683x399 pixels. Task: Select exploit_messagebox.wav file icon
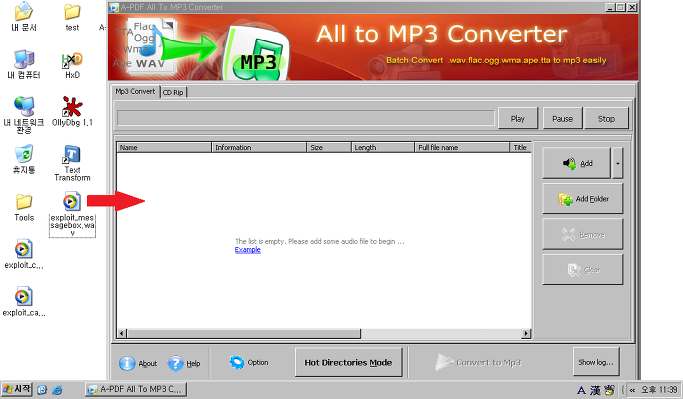[72, 201]
